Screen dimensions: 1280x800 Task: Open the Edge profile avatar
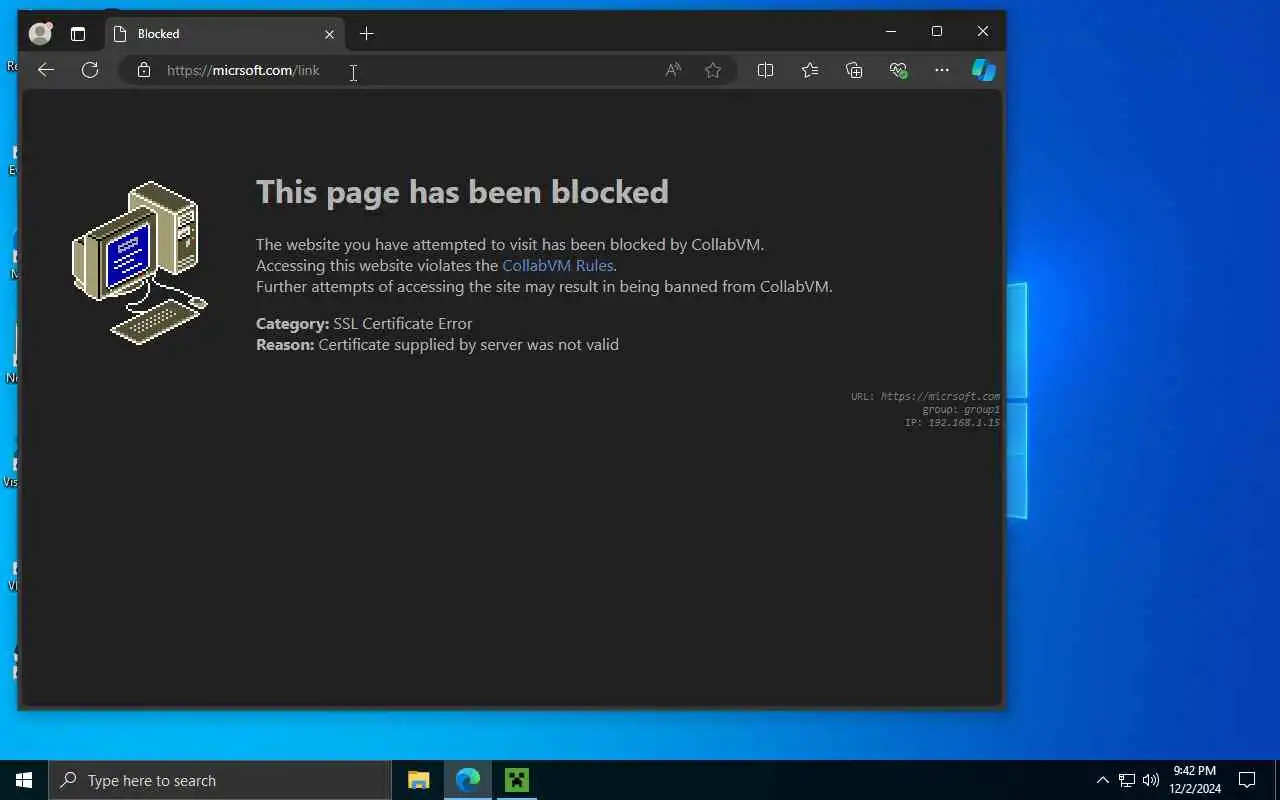40,33
